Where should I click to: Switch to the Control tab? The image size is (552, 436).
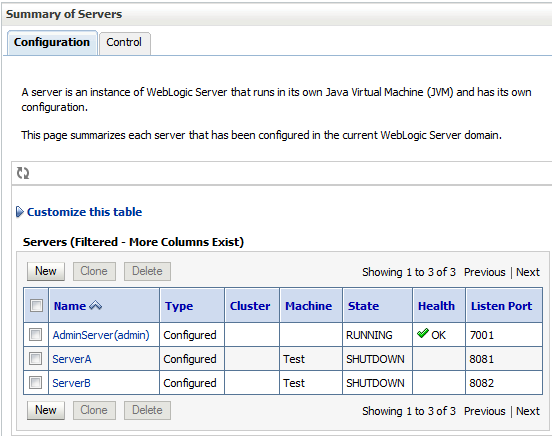(125, 43)
